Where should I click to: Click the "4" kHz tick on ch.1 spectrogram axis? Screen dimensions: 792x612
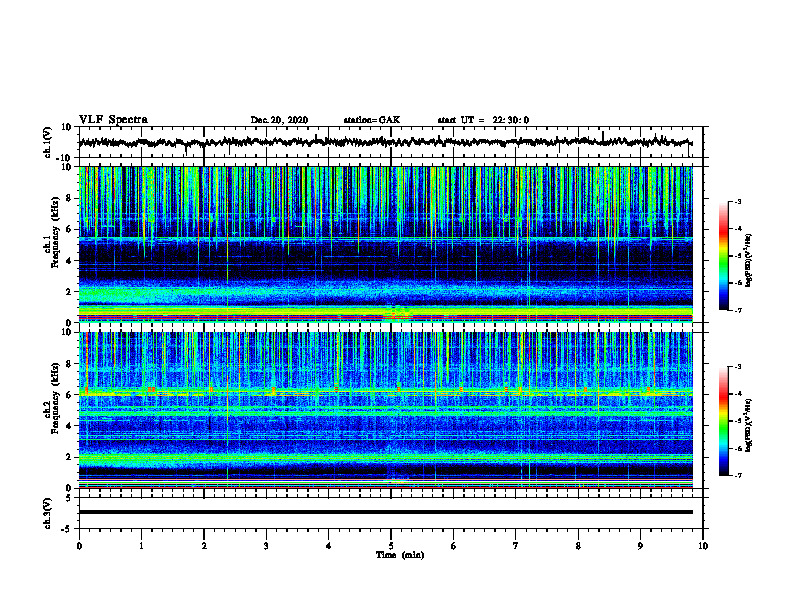click(69, 261)
